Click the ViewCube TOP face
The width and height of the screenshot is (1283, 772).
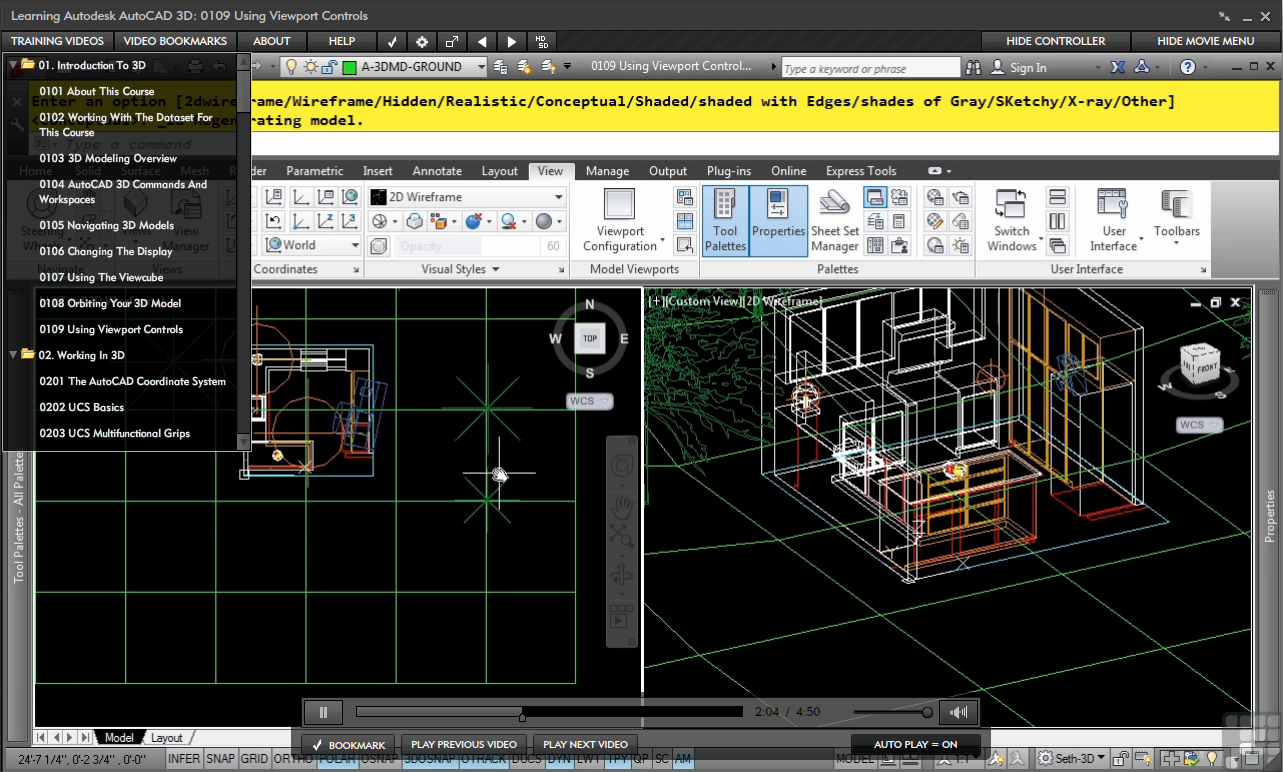click(x=590, y=338)
